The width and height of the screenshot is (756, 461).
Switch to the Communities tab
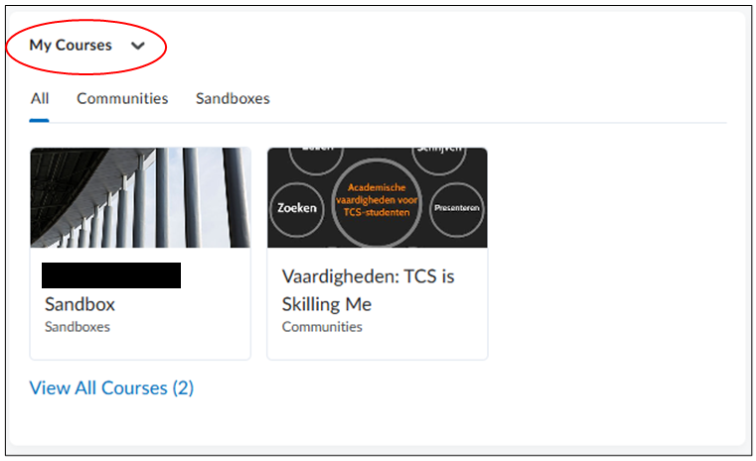point(122,98)
